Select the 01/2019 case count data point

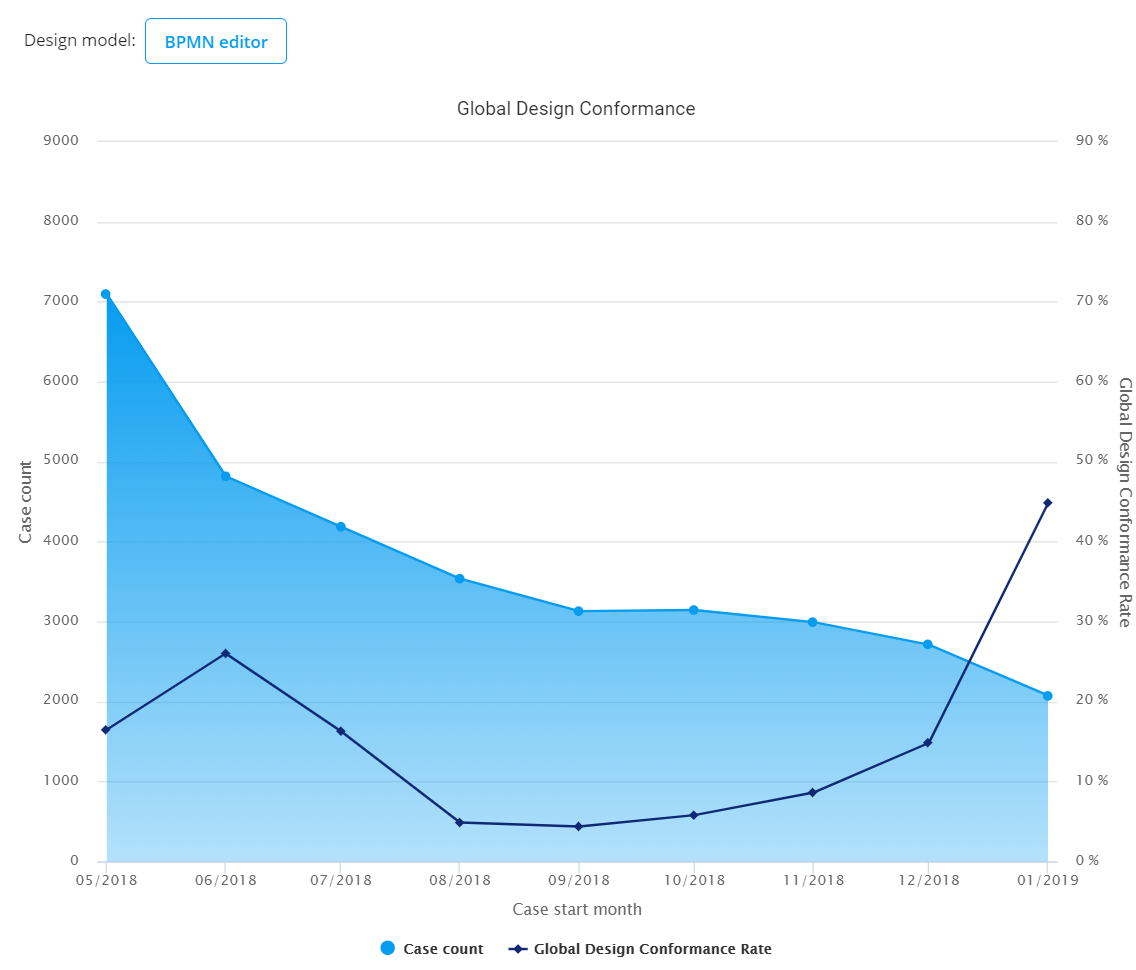[x=1047, y=696]
